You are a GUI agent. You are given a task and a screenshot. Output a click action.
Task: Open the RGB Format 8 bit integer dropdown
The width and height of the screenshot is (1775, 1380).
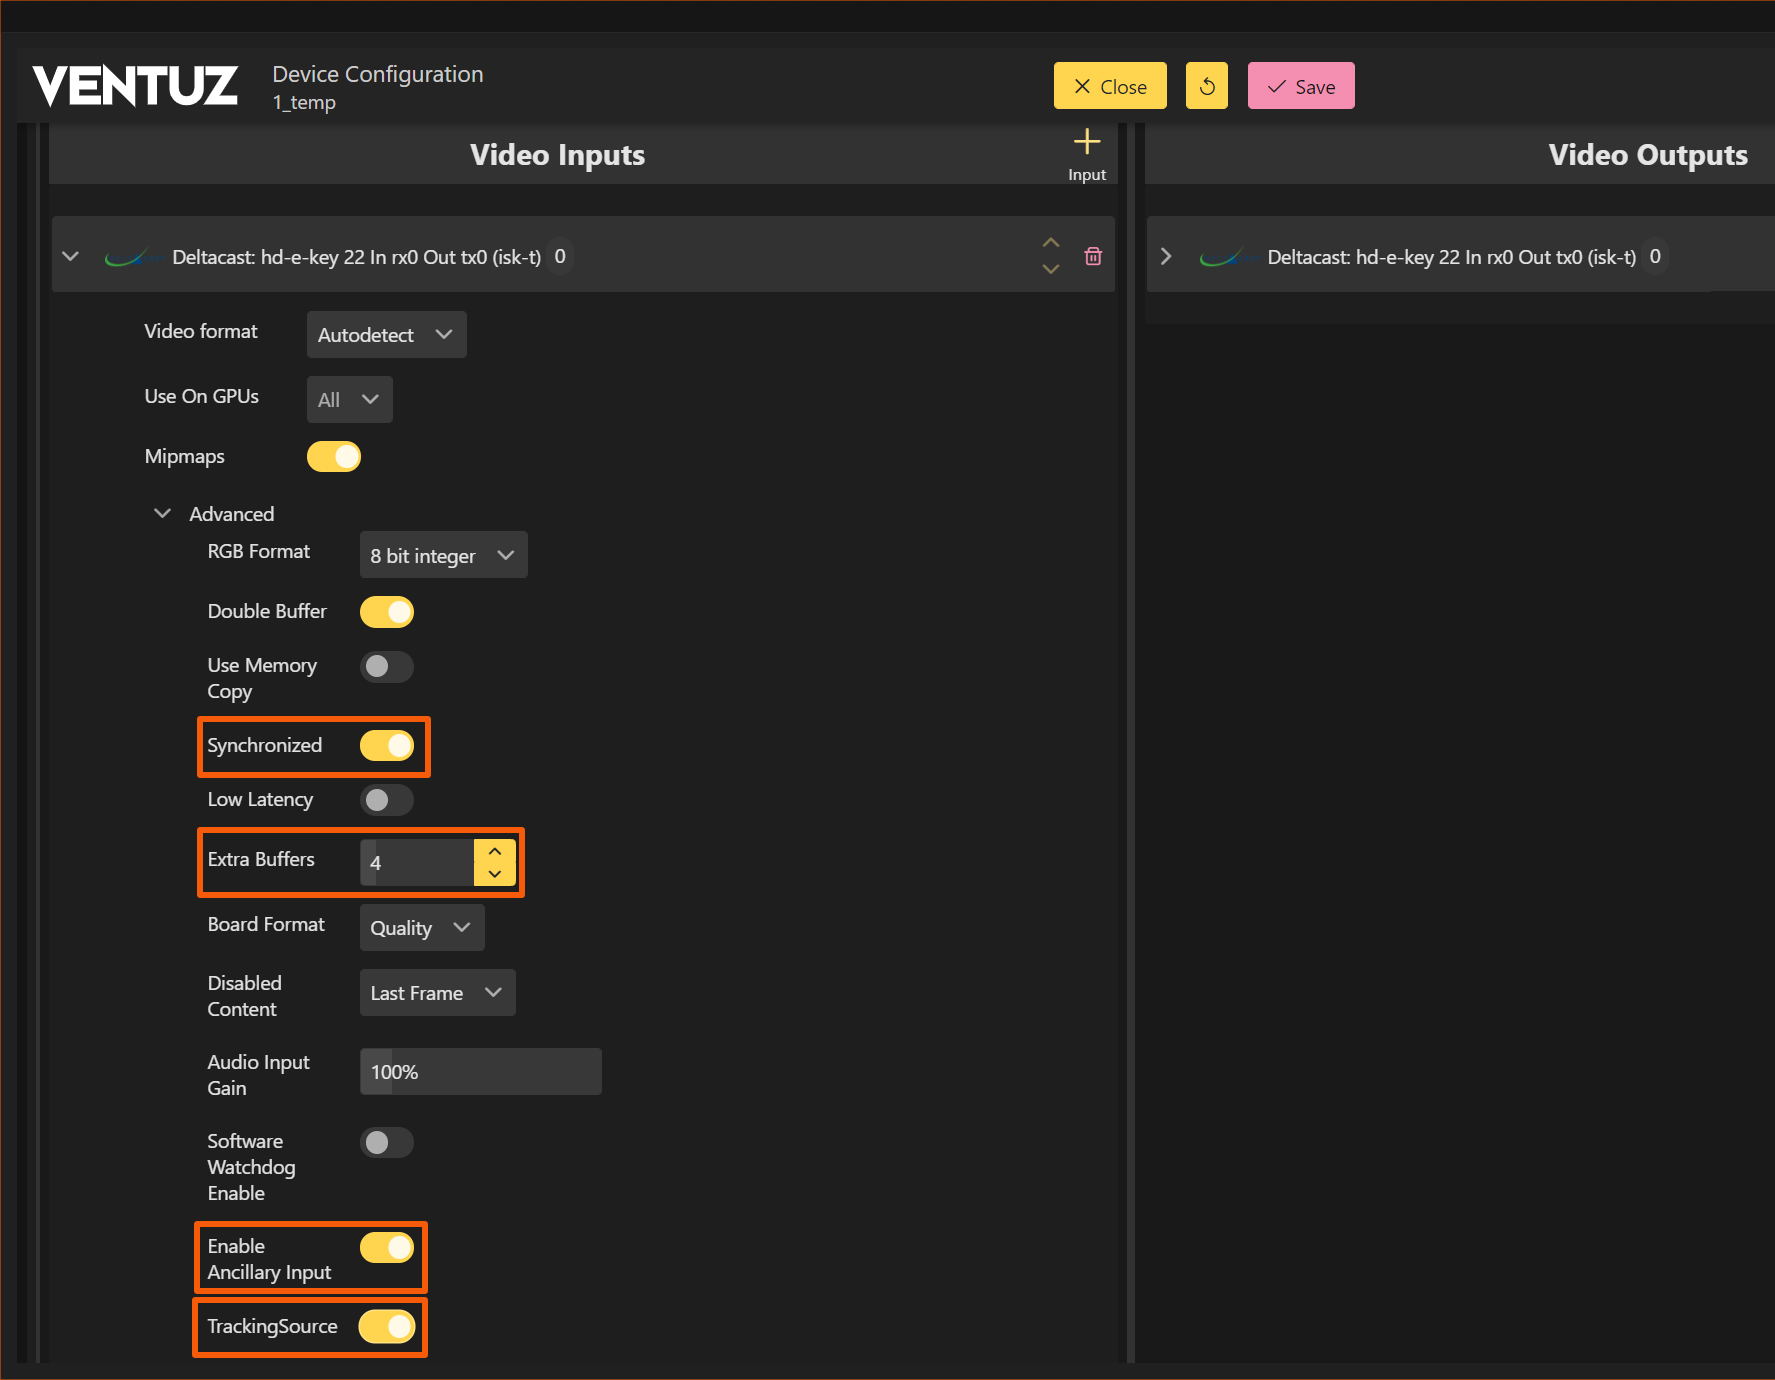443,556
